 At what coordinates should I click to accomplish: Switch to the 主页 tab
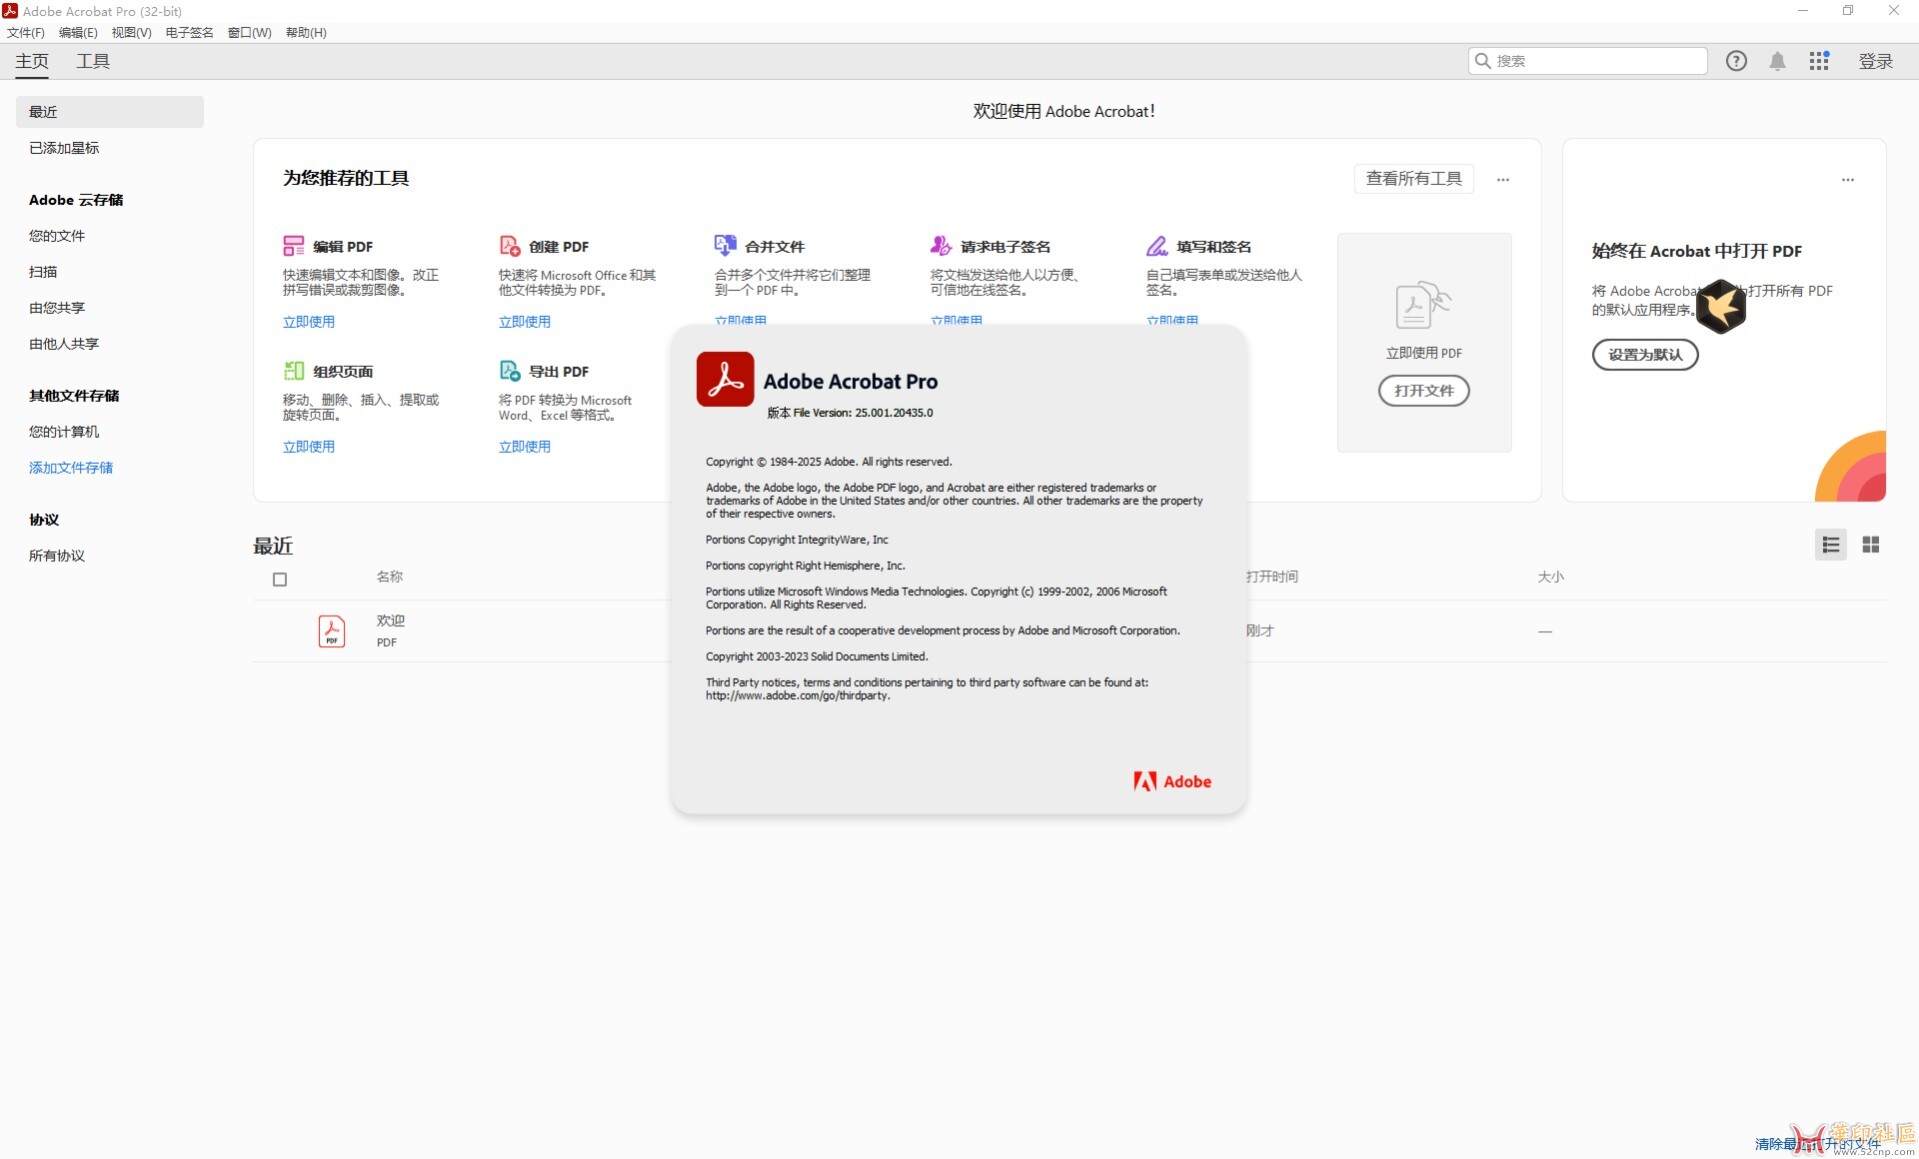32,61
